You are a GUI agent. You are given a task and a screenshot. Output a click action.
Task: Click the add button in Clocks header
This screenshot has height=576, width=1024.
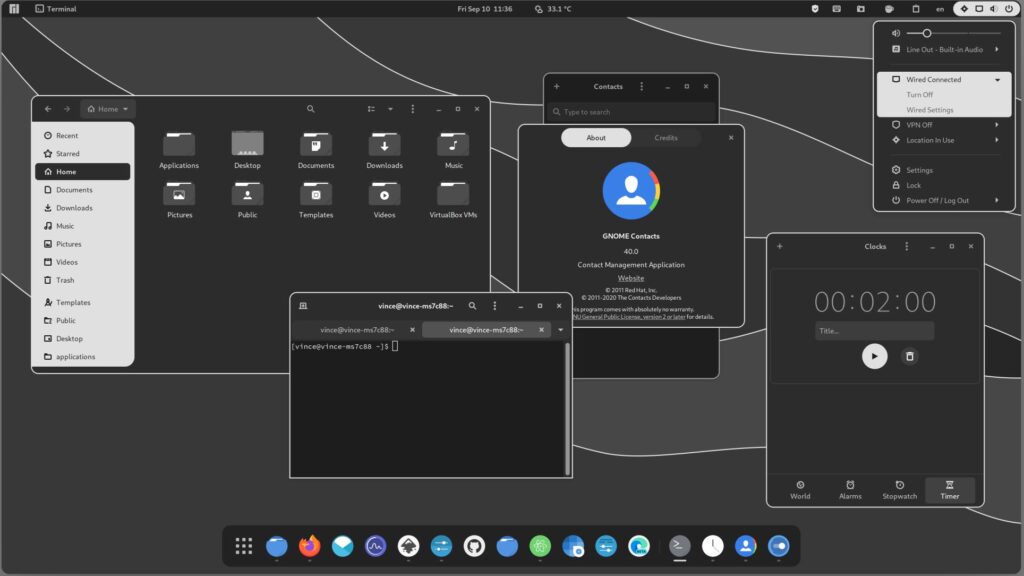pyautogui.click(x=780, y=246)
